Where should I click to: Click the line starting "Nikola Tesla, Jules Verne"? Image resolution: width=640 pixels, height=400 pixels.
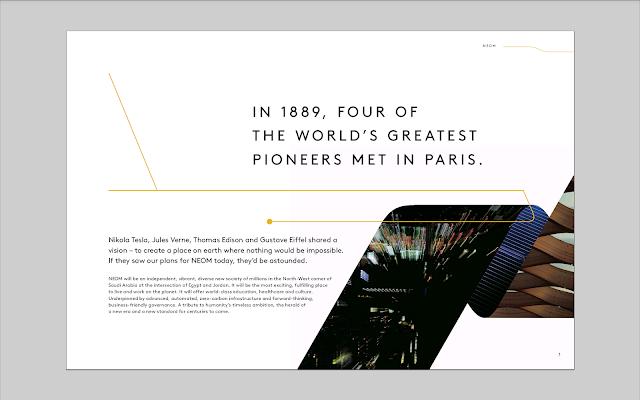[223, 240]
